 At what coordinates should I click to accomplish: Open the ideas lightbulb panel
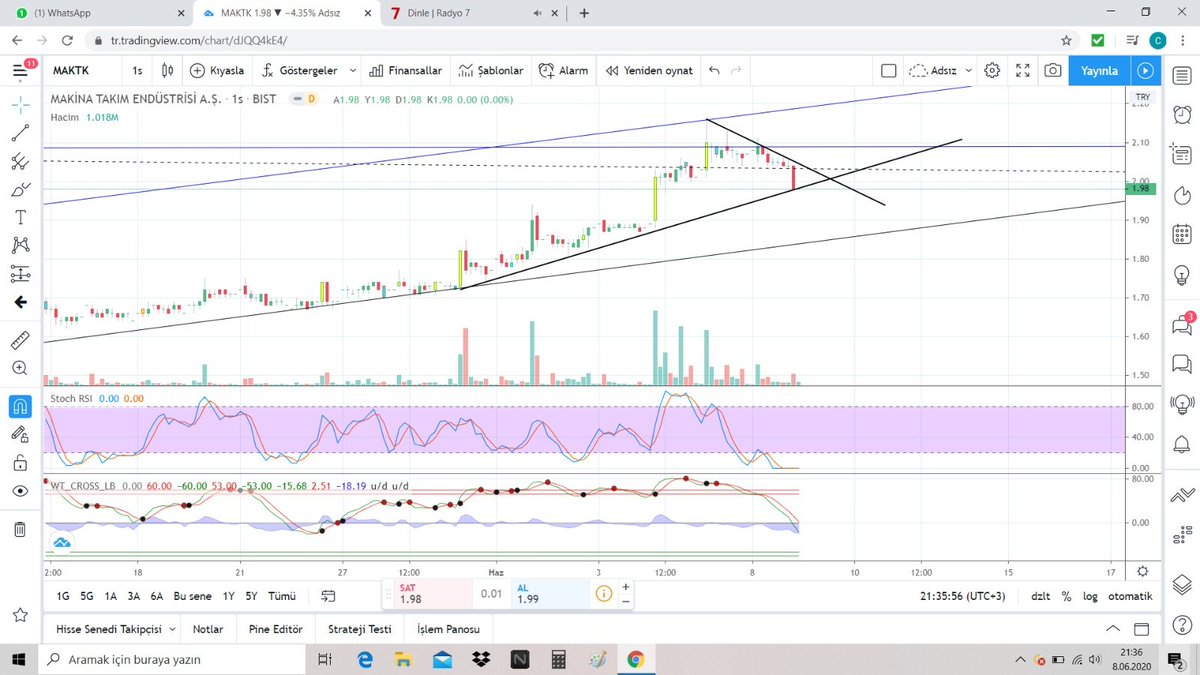tap(1181, 274)
